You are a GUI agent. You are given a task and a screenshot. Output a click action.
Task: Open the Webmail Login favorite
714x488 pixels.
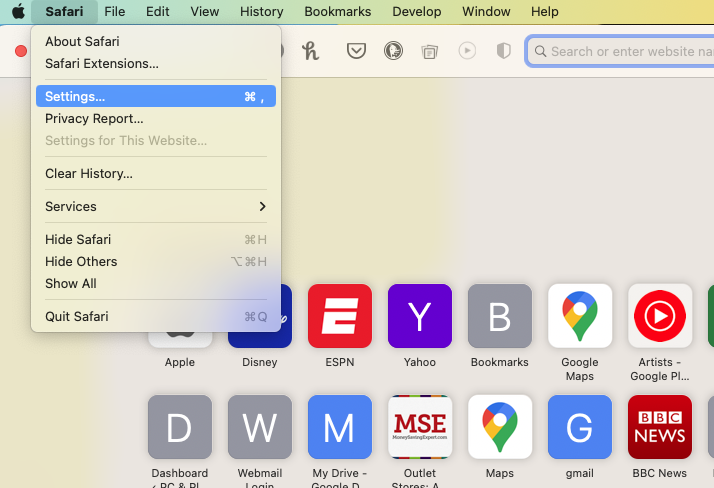click(x=260, y=427)
